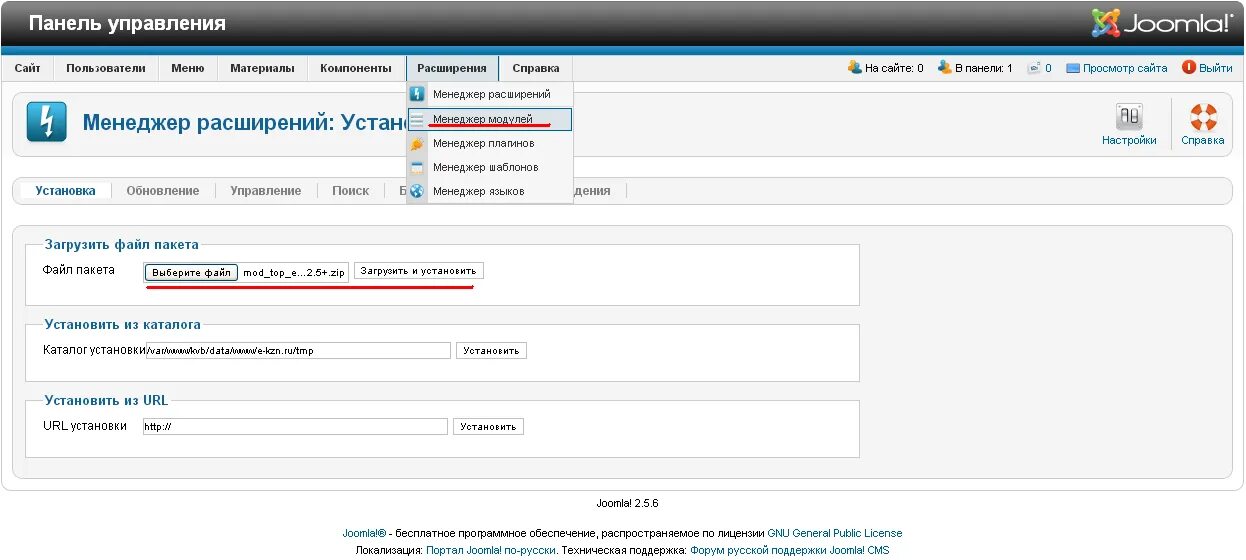Viewport: 1246px width, 560px height.
Task: Click the Joomla!® footer link
Action: [364, 533]
